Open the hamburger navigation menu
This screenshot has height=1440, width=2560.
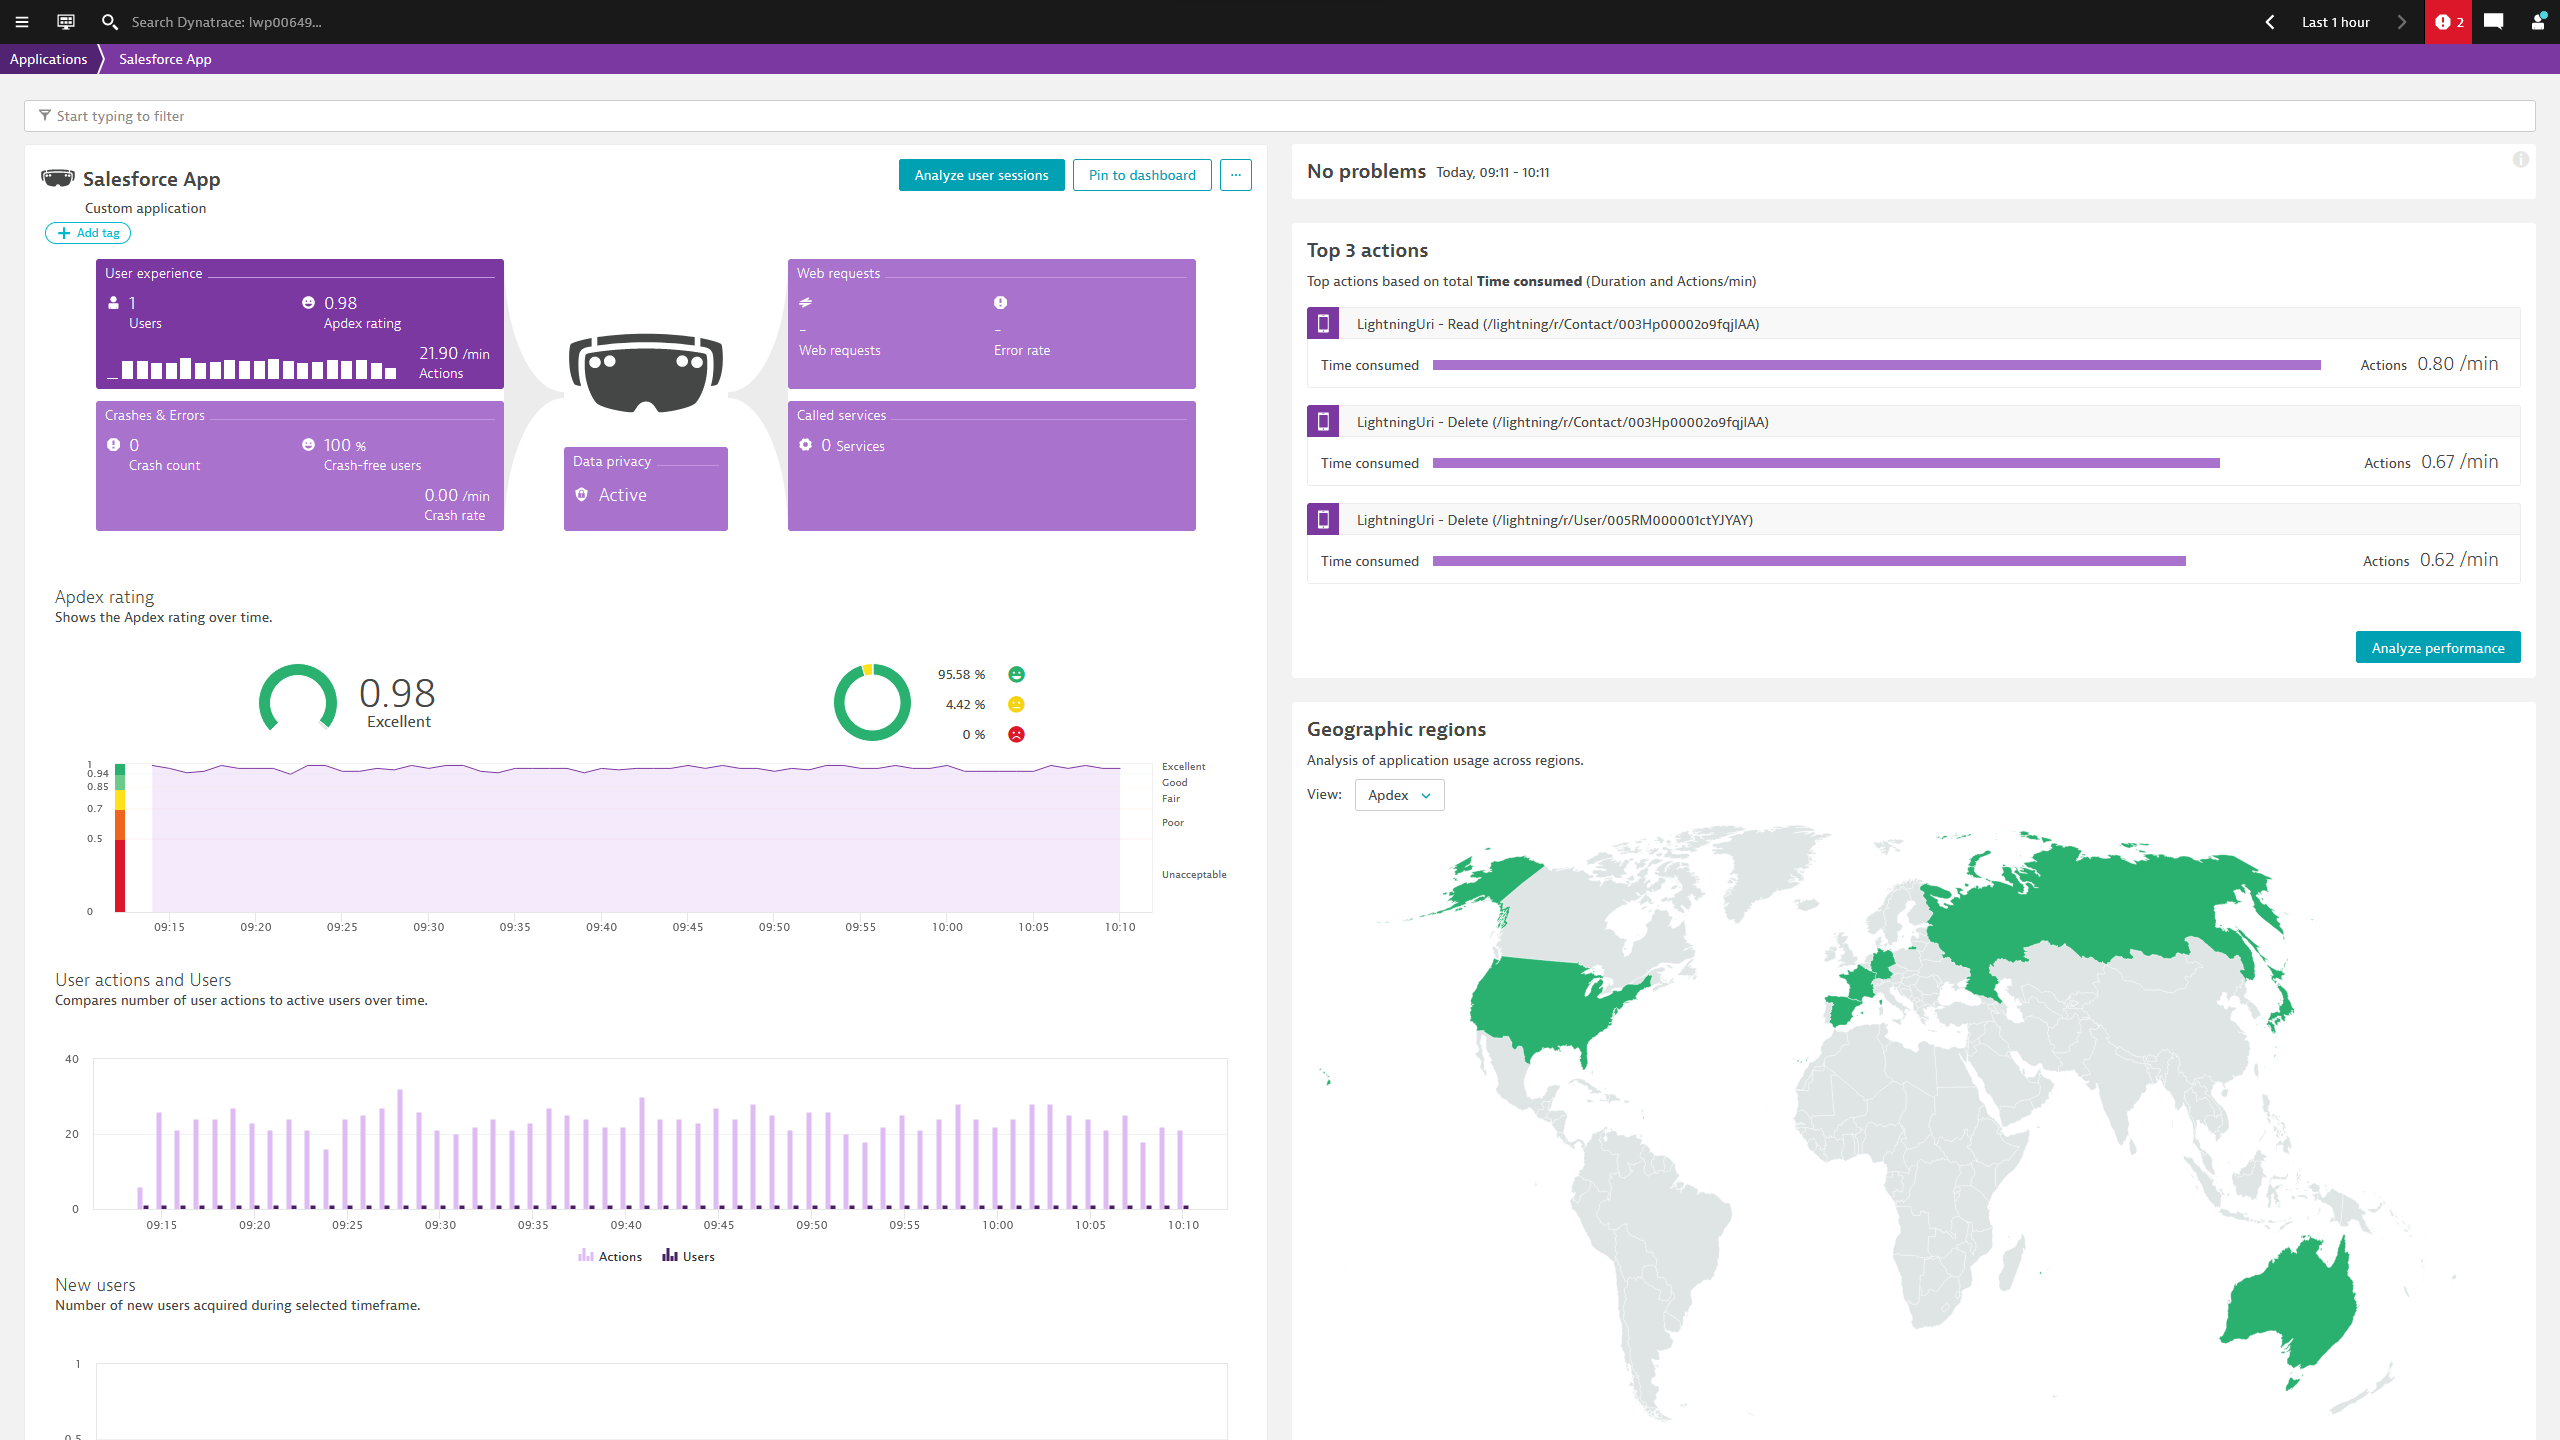pyautogui.click(x=22, y=22)
